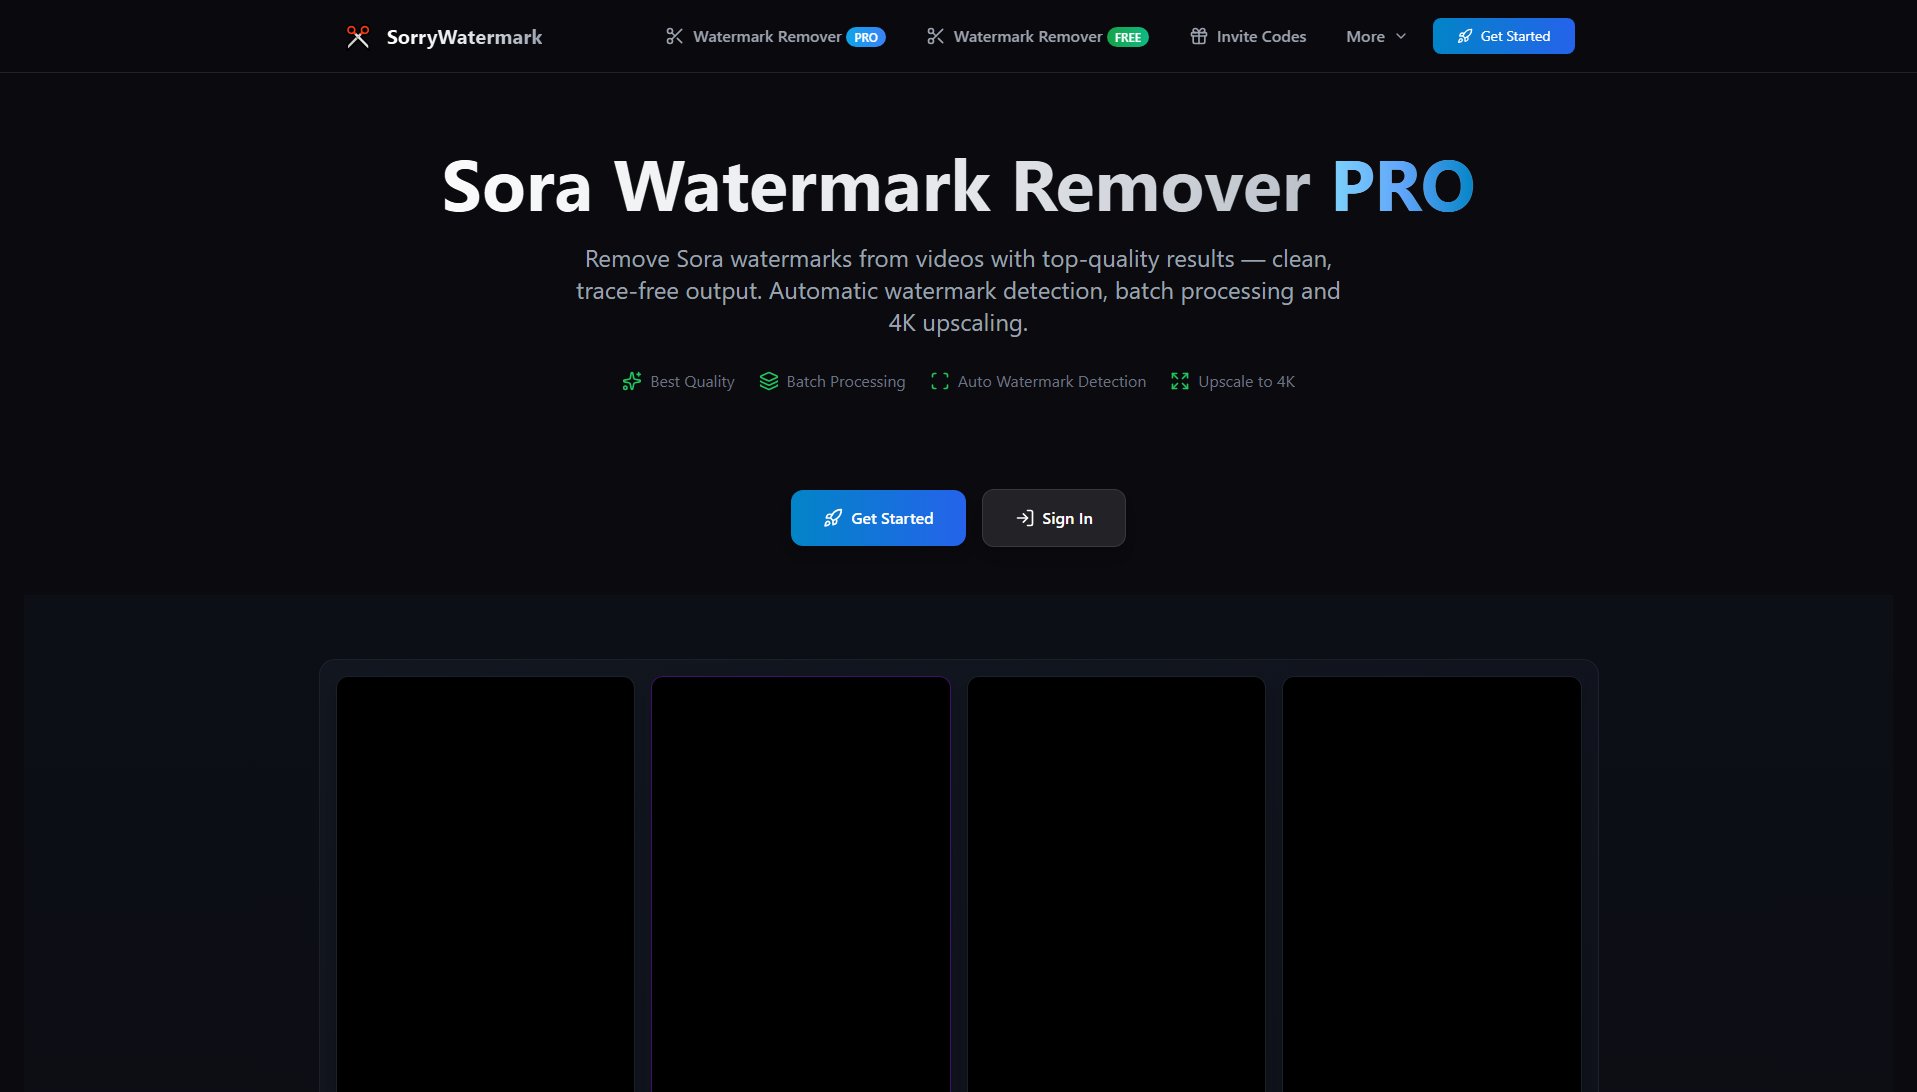The width and height of the screenshot is (1917, 1092).
Task: Click the Sign In button
Action: (1053, 518)
